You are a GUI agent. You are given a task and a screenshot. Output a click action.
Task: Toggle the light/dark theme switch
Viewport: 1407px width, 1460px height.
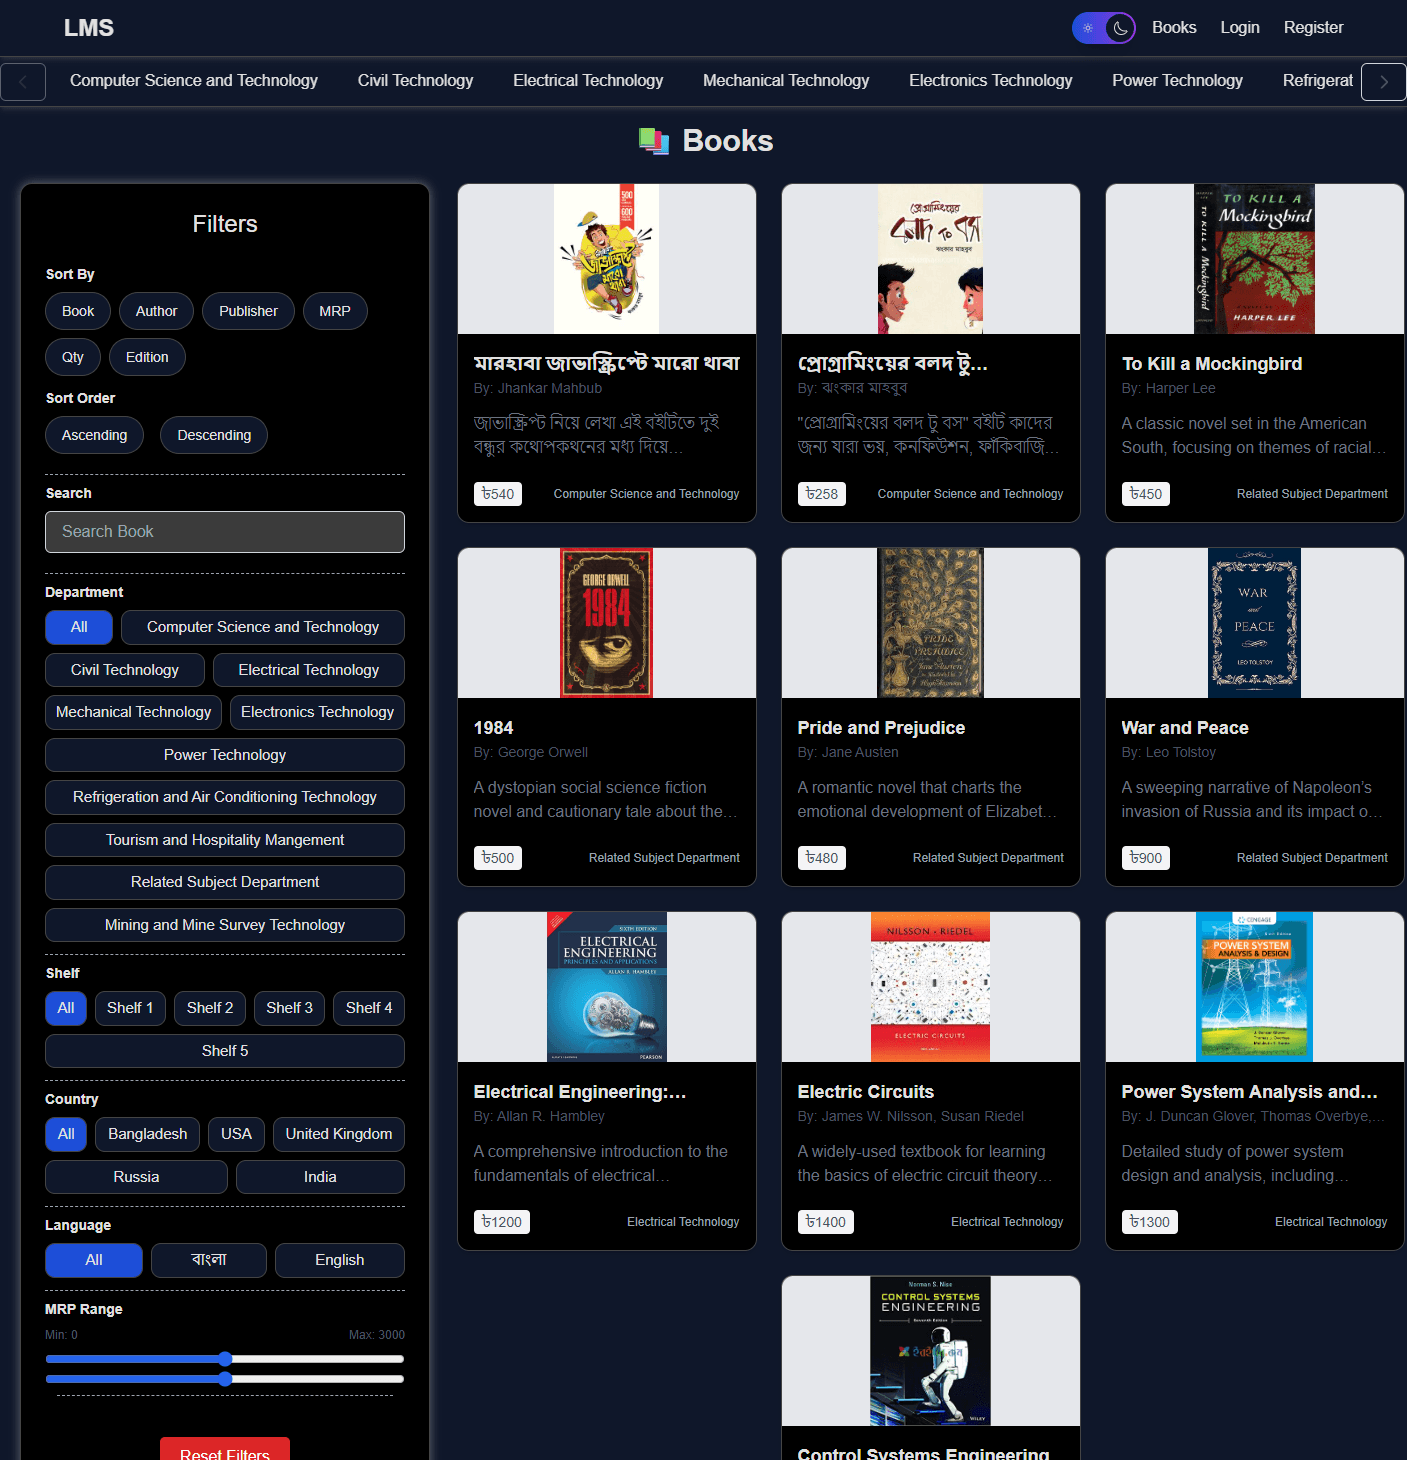[x=1103, y=27]
